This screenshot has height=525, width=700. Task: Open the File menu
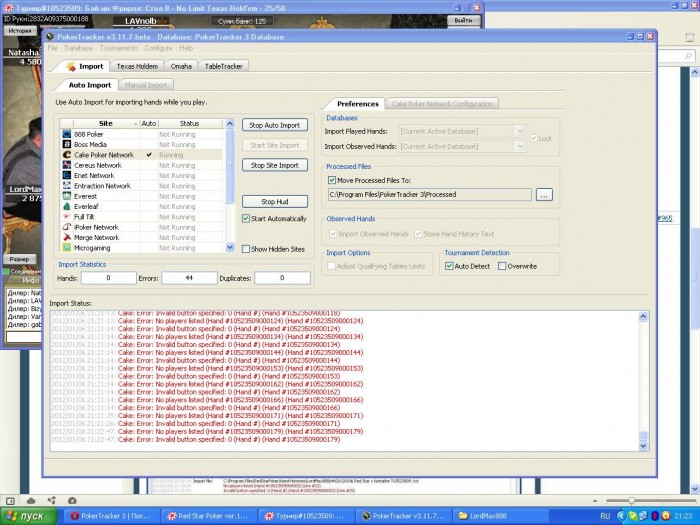[52, 48]
